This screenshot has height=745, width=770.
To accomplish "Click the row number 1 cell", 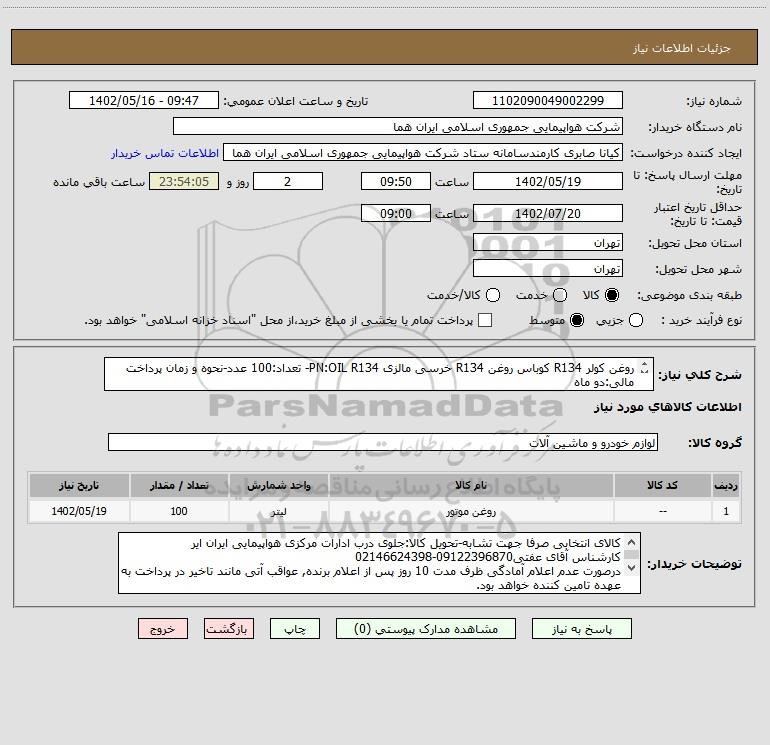I will pos(726,512).
